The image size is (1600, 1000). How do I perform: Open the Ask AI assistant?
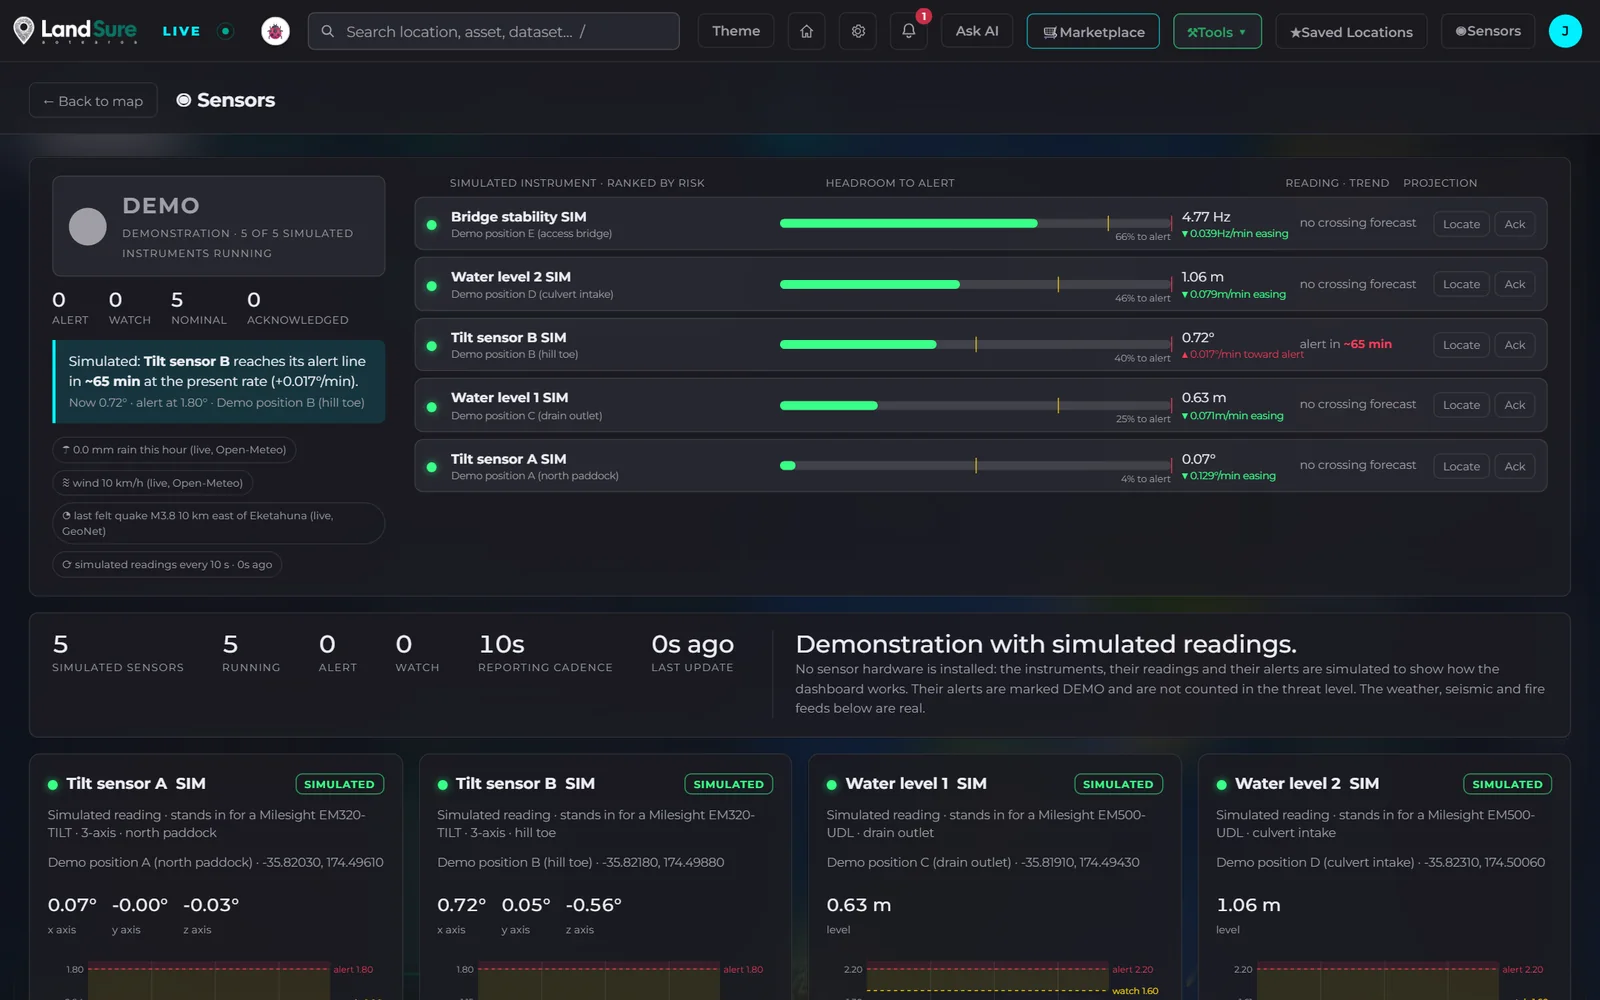tap(977, 31)
